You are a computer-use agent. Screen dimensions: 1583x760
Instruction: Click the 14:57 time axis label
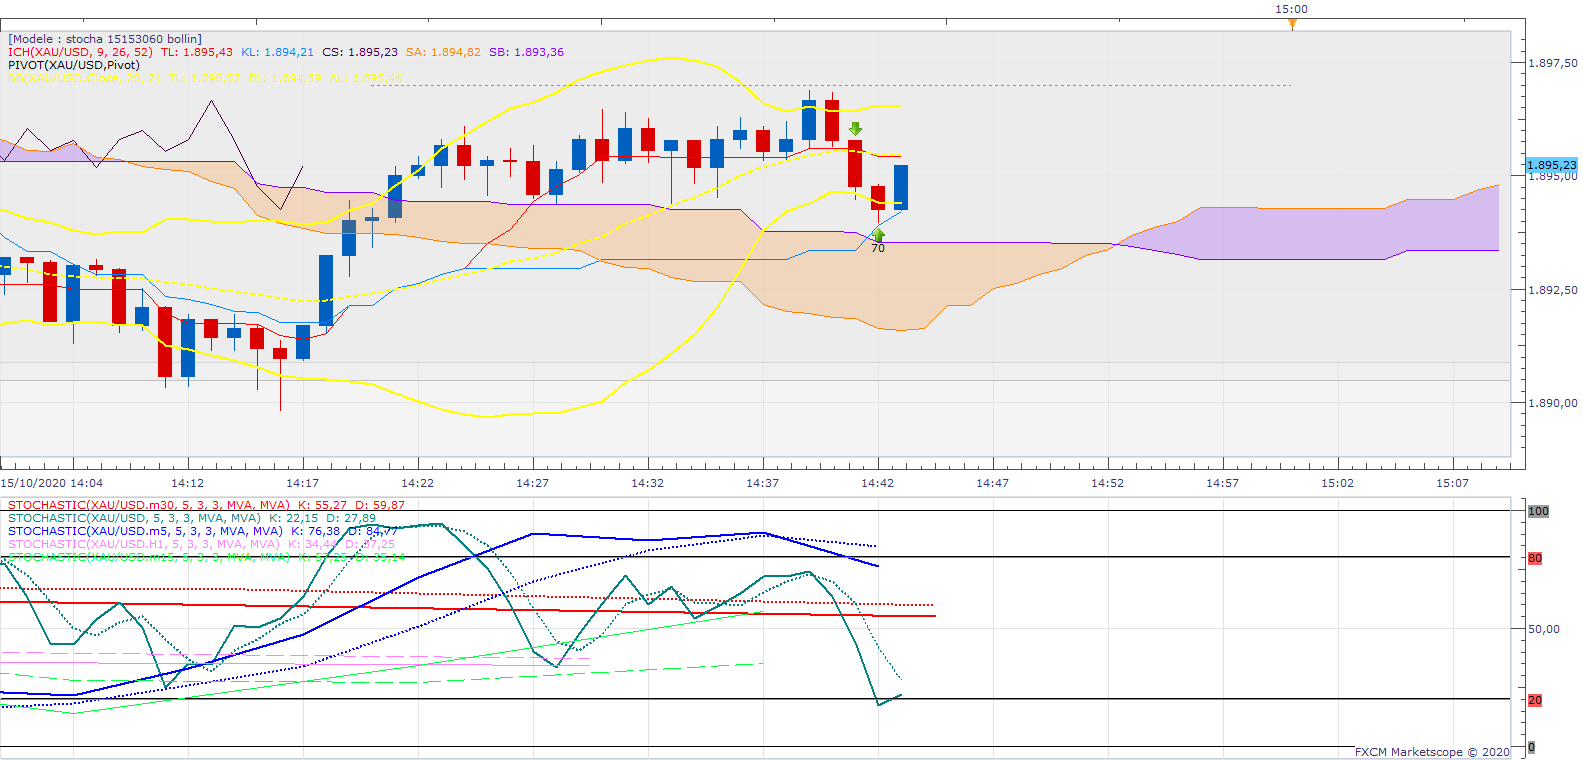(1222, 483)
